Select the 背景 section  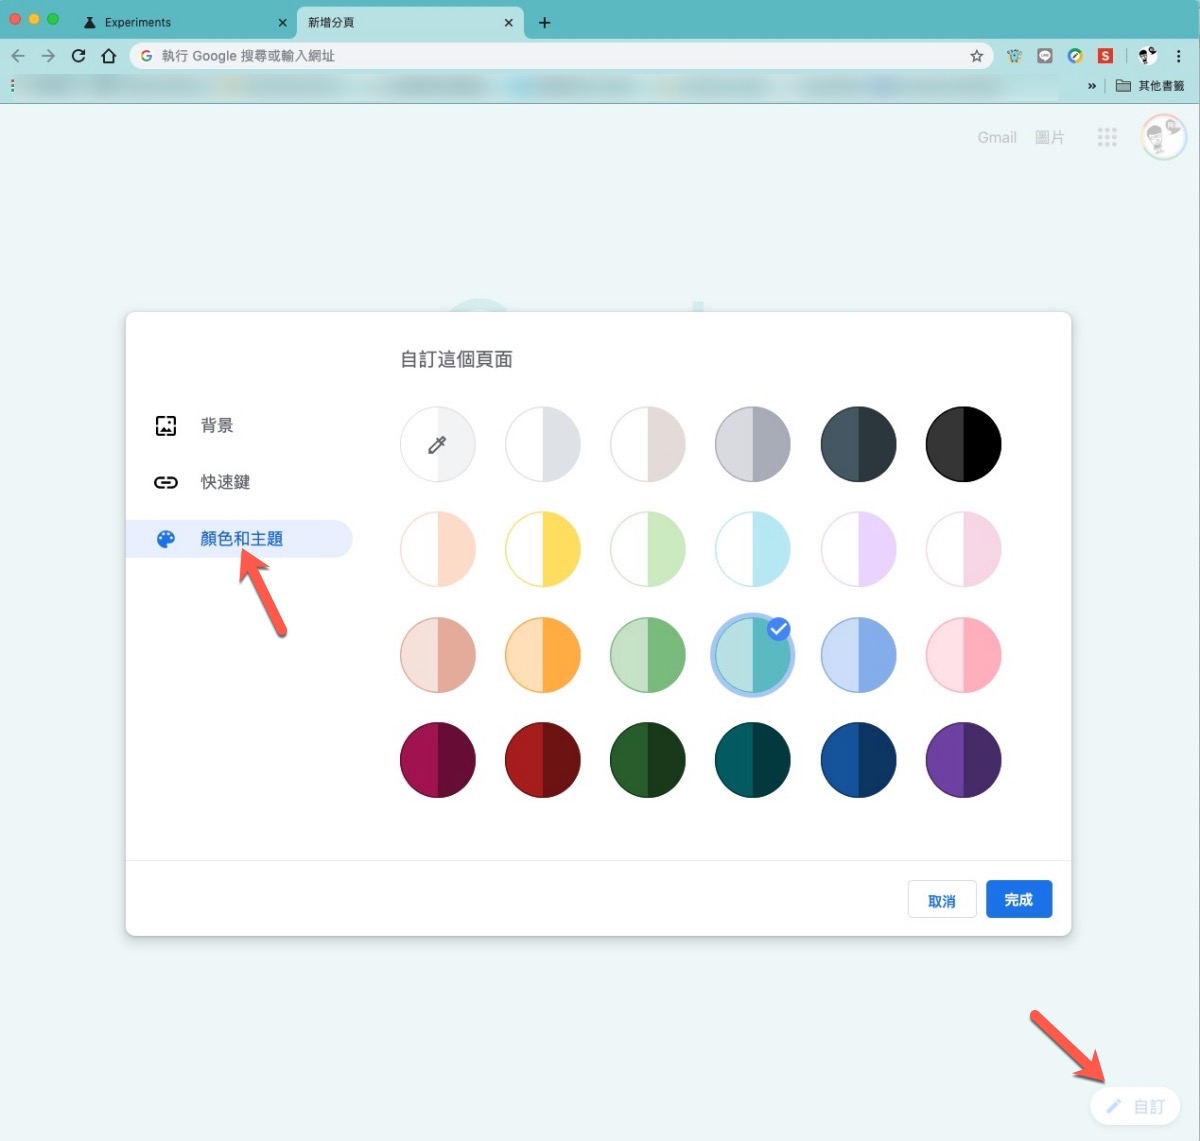(239, 425)
